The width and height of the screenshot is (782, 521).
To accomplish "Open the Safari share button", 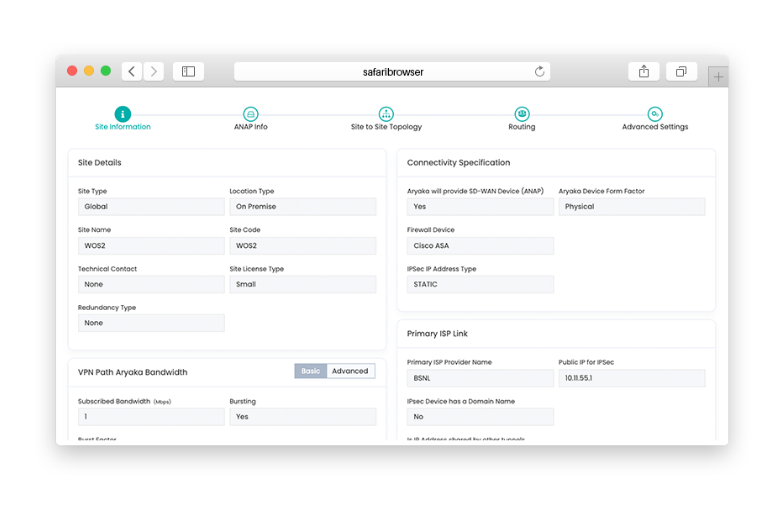I will coord(644,71).
